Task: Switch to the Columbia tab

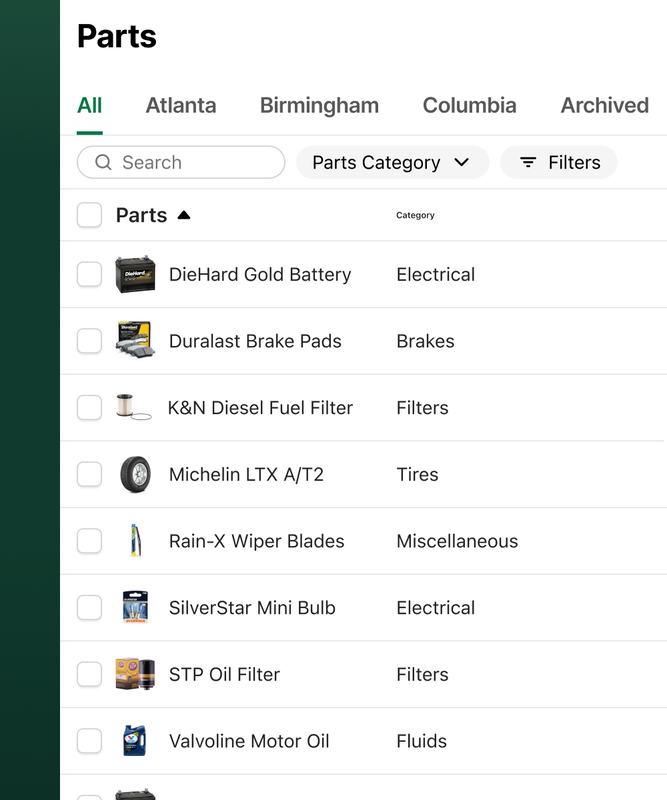Action: click(470, 106)
